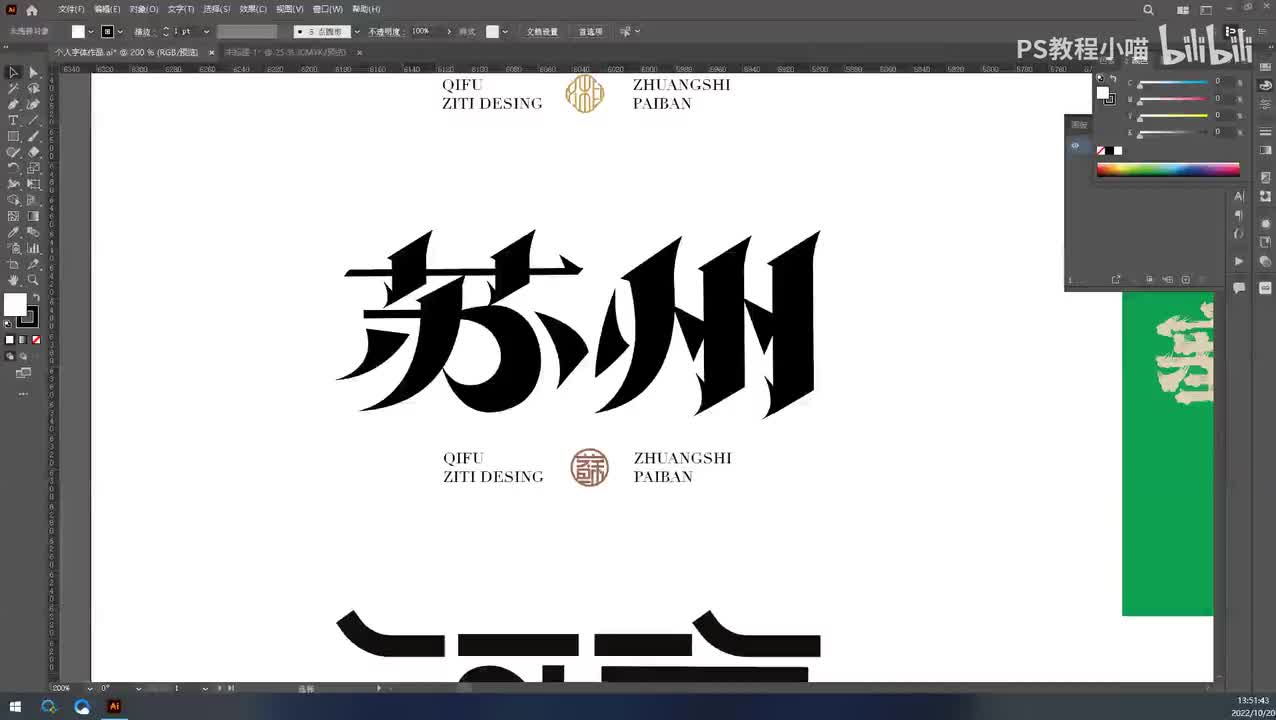Select the Free Transform tool
Image resolution: width=1276 pixels, height=720 pixels.
(x=33, y=184)
